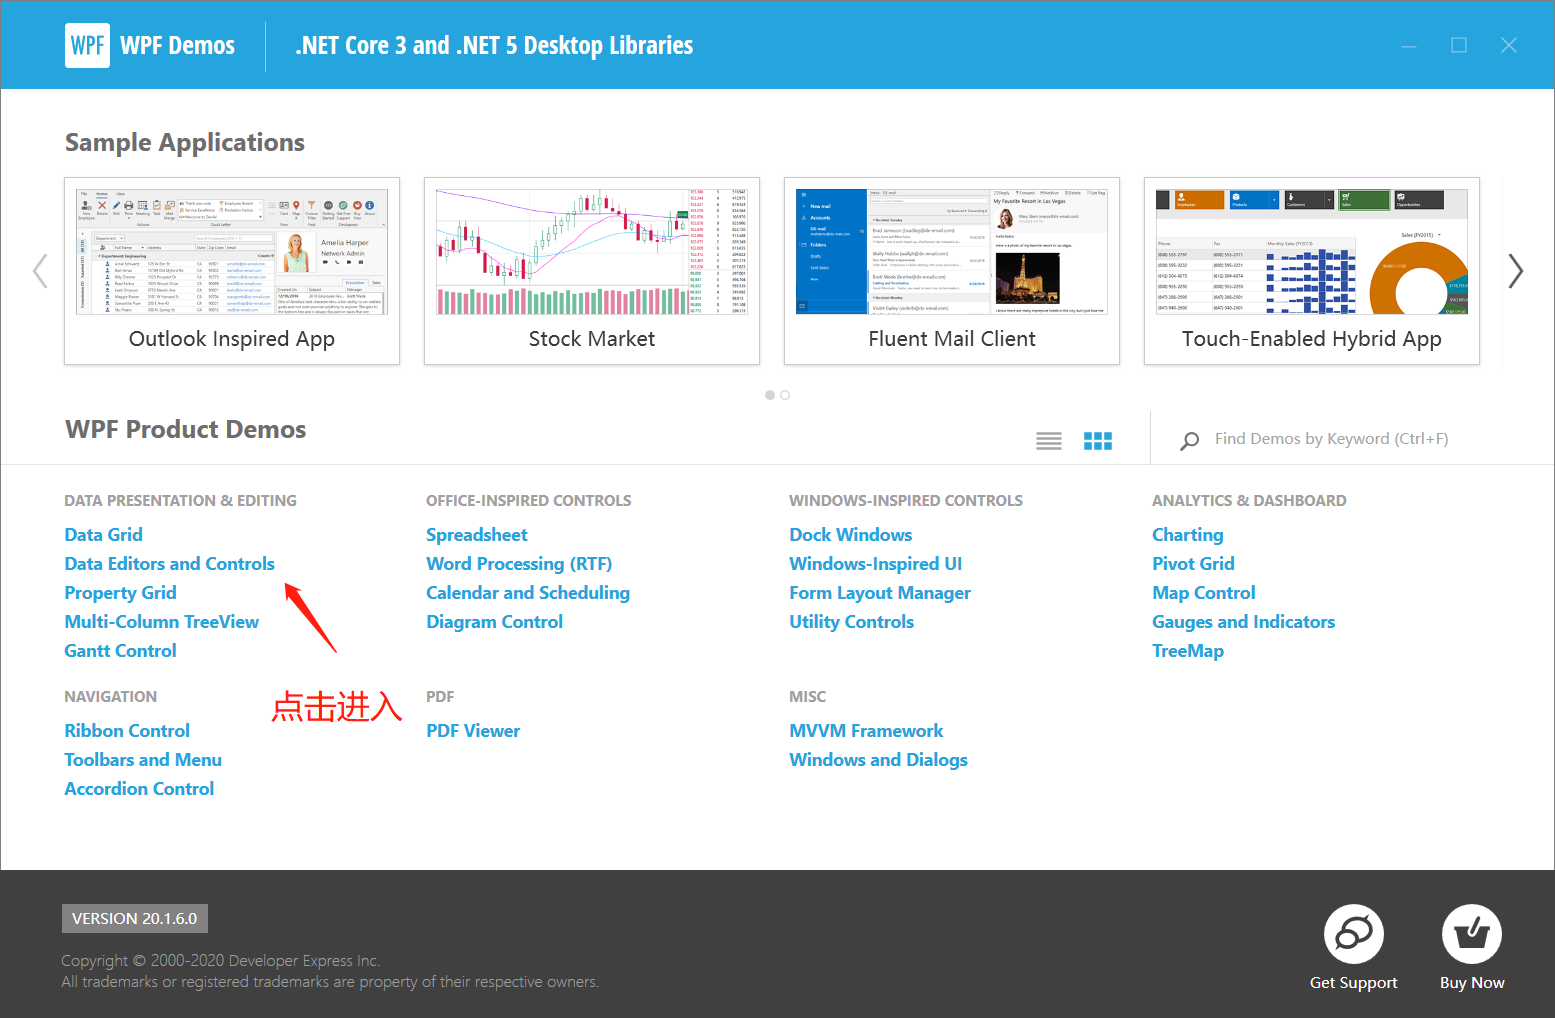The height and width of the screenshot is (1018, 1555).
Task: Open the Pivot Grid demo
Action: click(x=1193, y=564)
